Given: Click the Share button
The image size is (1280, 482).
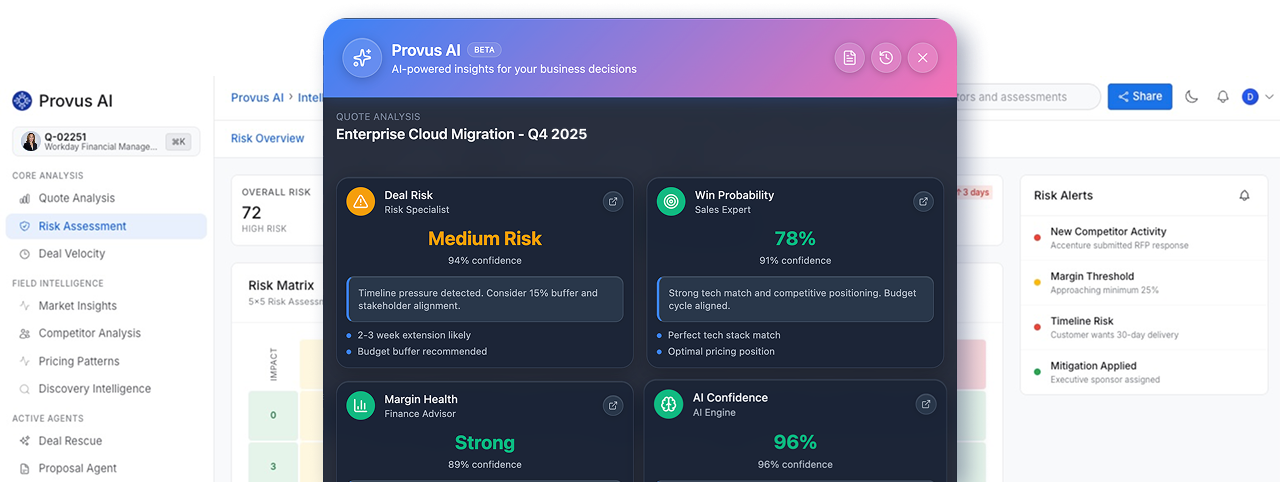Looking at the screenshot, I should 1139,97.
